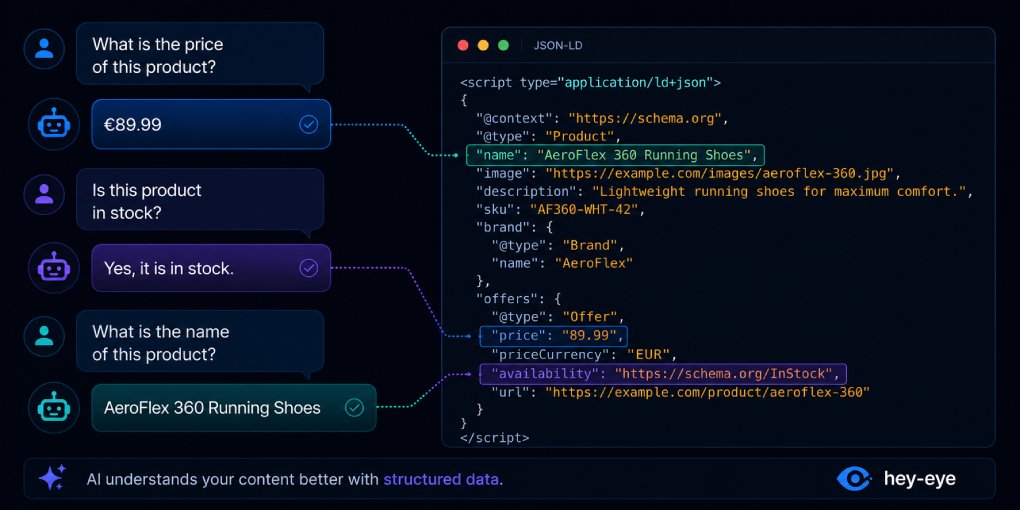Click the 'What is the price' chat bubble

pyautogui.click(x=200, y=55)
